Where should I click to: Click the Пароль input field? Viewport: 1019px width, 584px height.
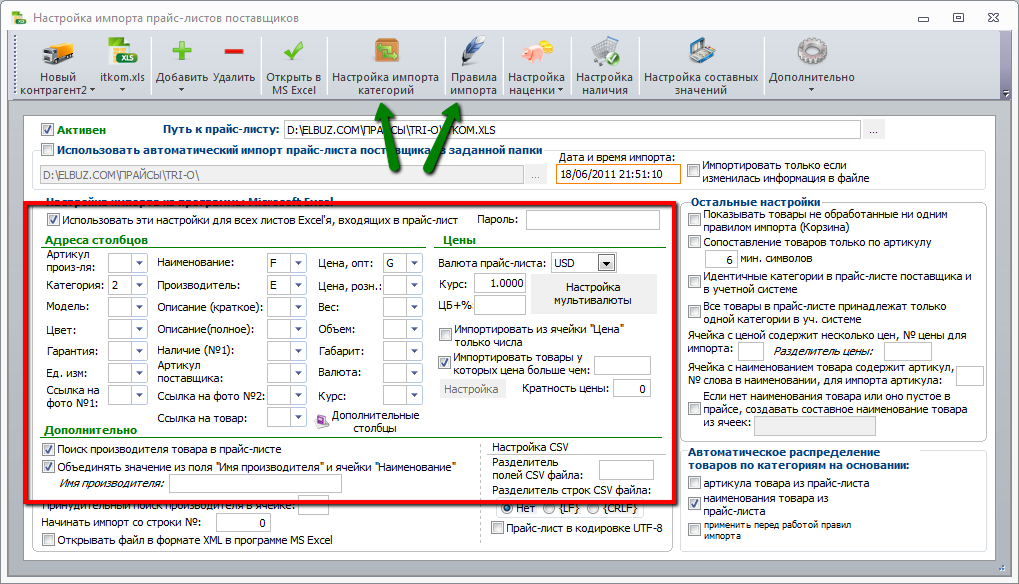pyautogui.click(x=593, y=220)
